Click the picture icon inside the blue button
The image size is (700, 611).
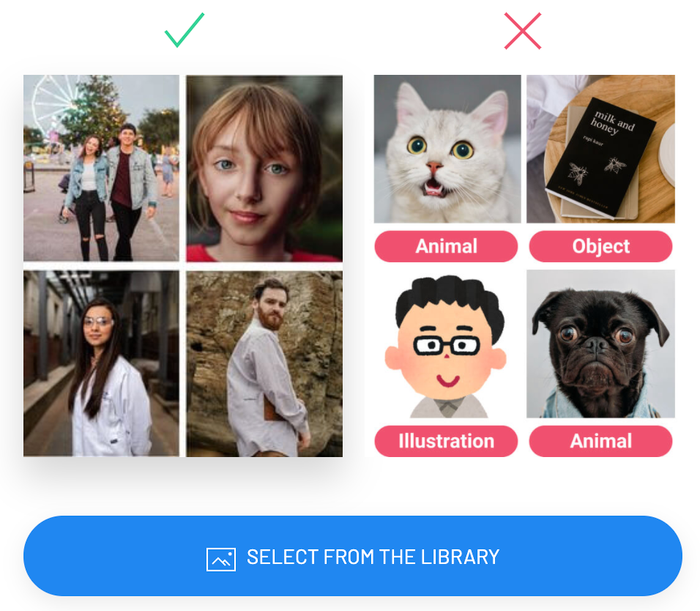[221, 559]
